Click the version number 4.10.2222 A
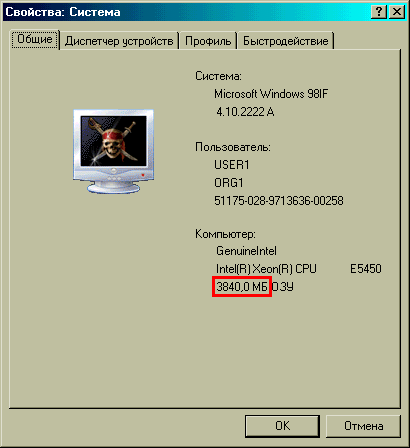The image size is (410, 448). click(x=245, y=112)
